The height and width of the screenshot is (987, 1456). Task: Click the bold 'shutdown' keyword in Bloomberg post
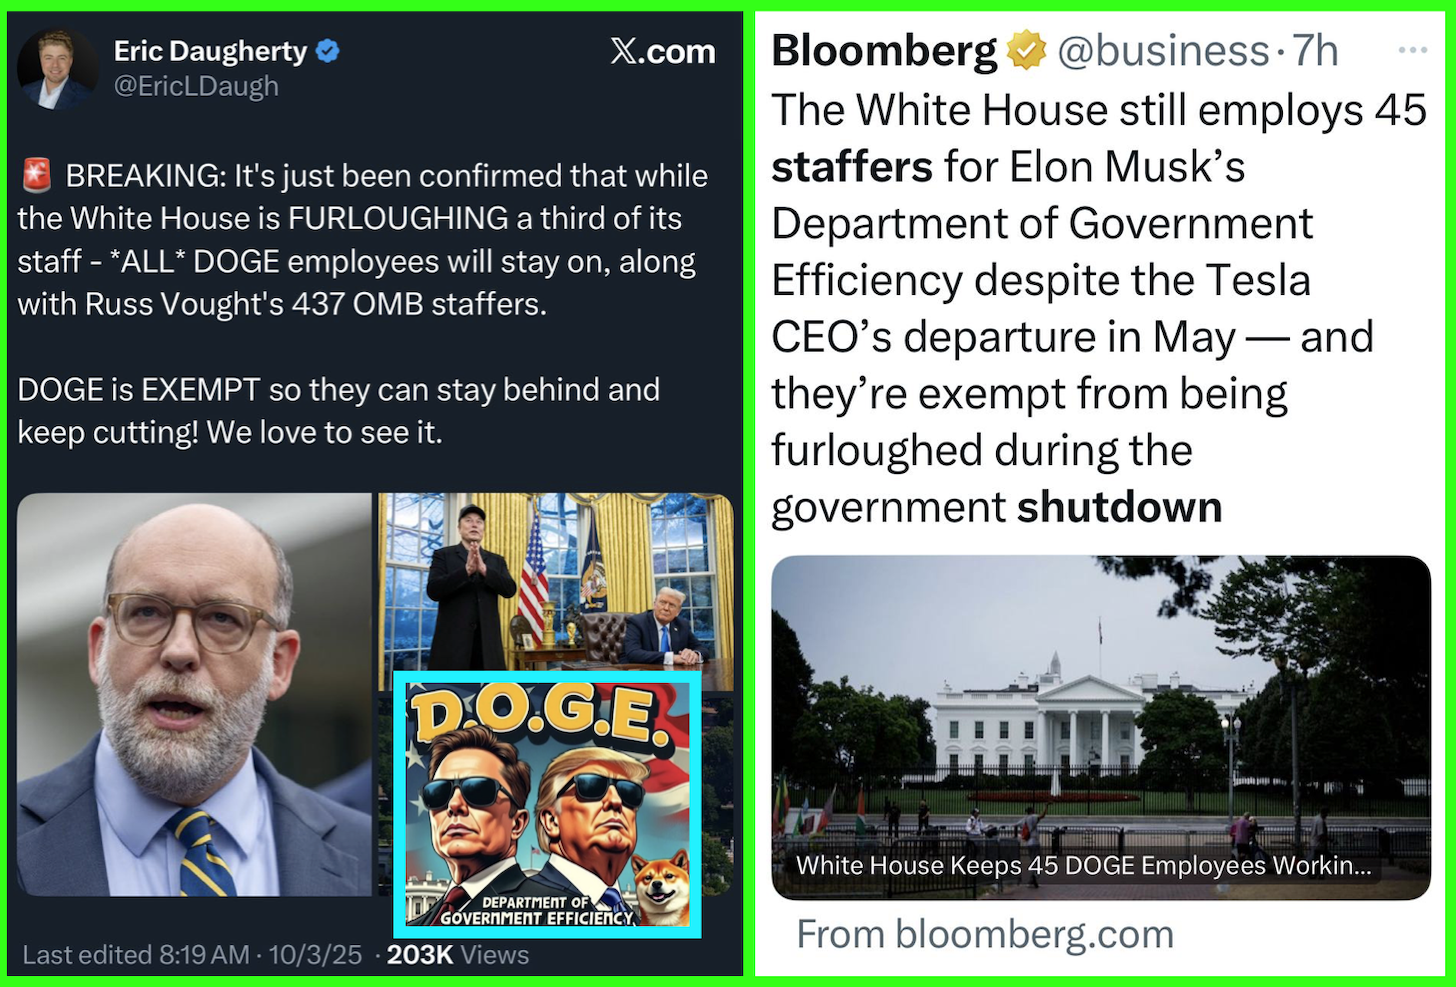click(x=1119, y=507)
